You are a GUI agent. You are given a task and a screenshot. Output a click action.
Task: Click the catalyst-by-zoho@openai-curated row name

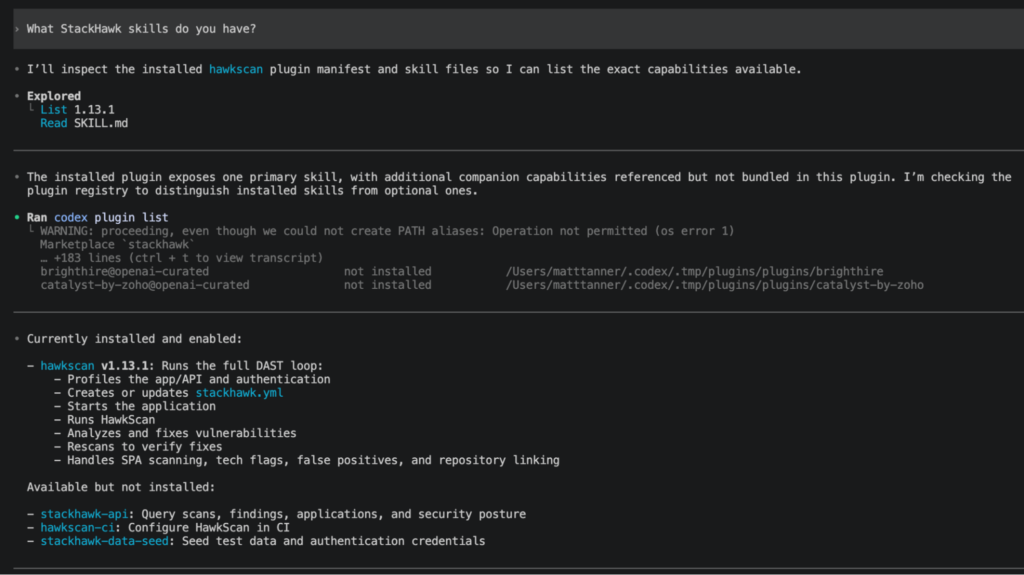[x=145, y=286]
